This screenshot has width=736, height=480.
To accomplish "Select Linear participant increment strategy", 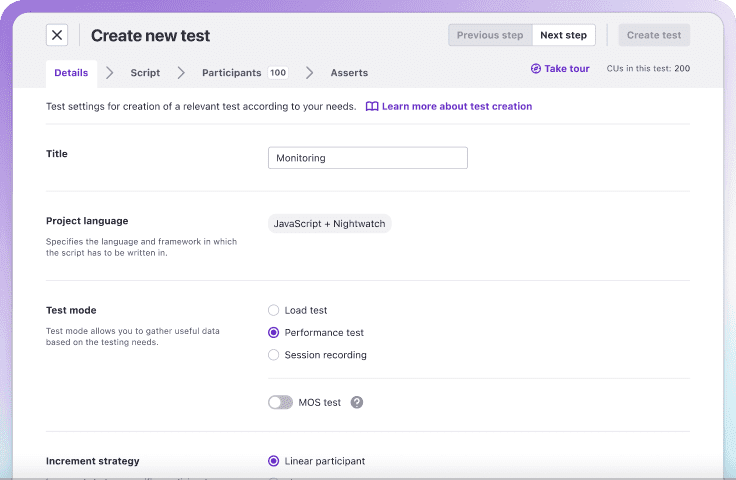I will [x=274, y=461].
